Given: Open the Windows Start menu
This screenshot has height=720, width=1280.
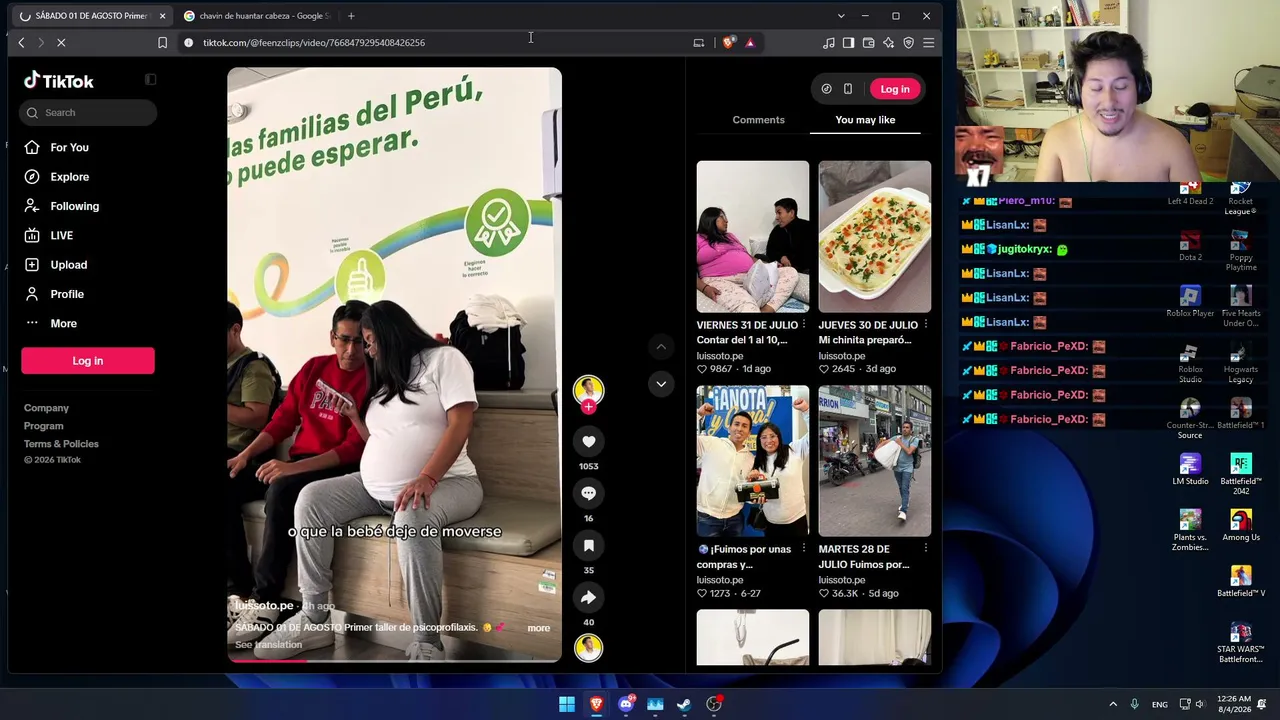Looking at the screenshot, I should pos(567,704).
